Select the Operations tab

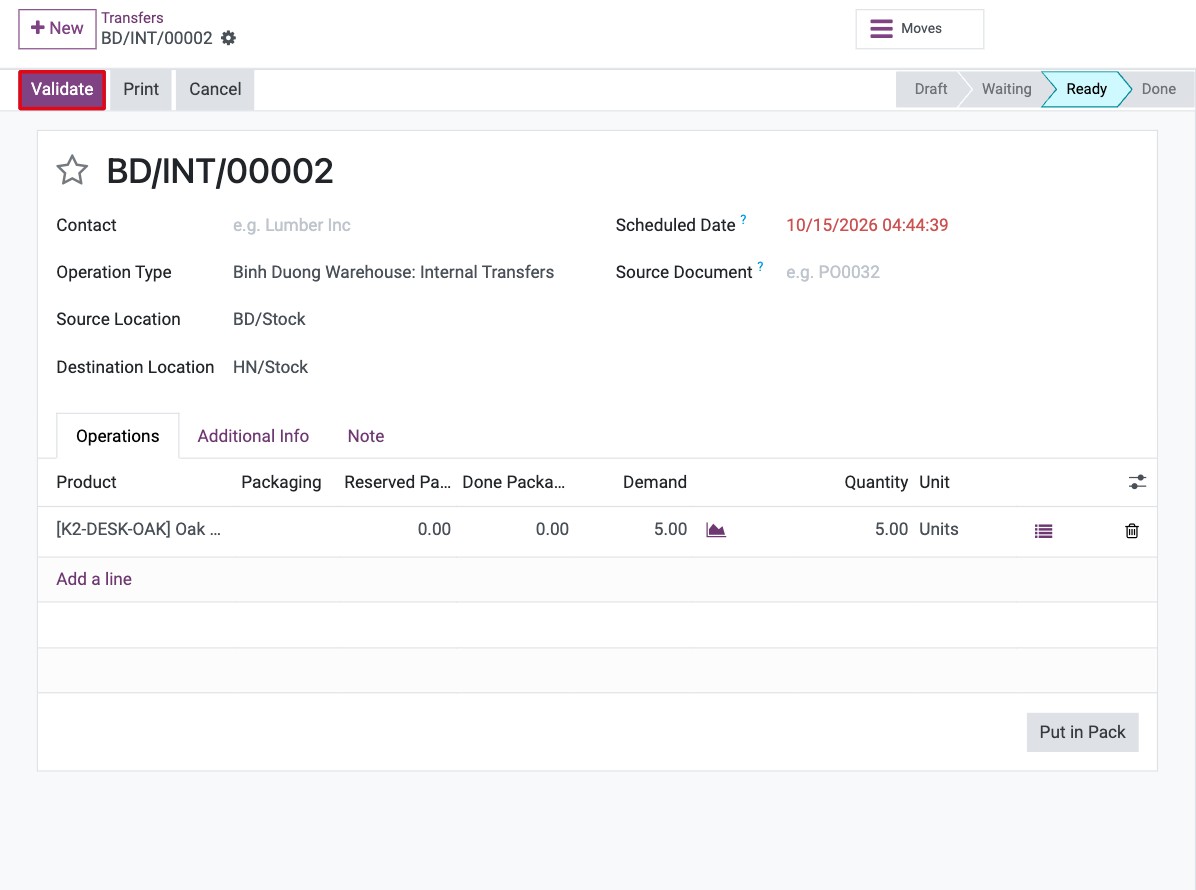click(117, 436)
